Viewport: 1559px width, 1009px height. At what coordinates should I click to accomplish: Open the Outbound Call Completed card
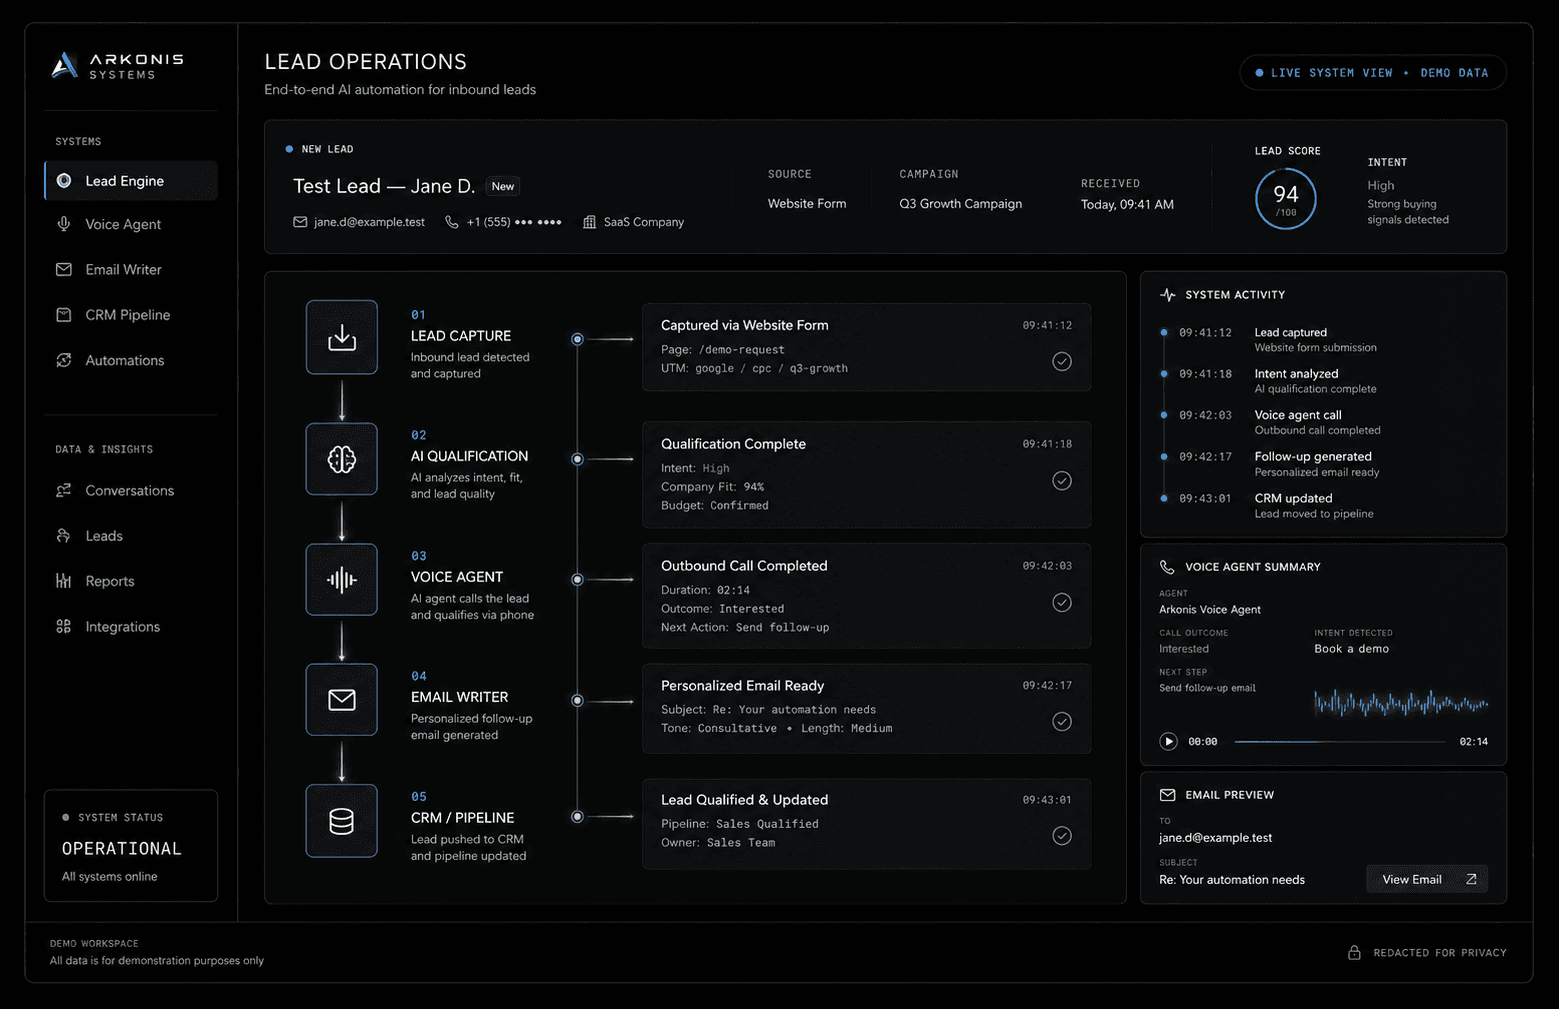(x=866, y=596)
